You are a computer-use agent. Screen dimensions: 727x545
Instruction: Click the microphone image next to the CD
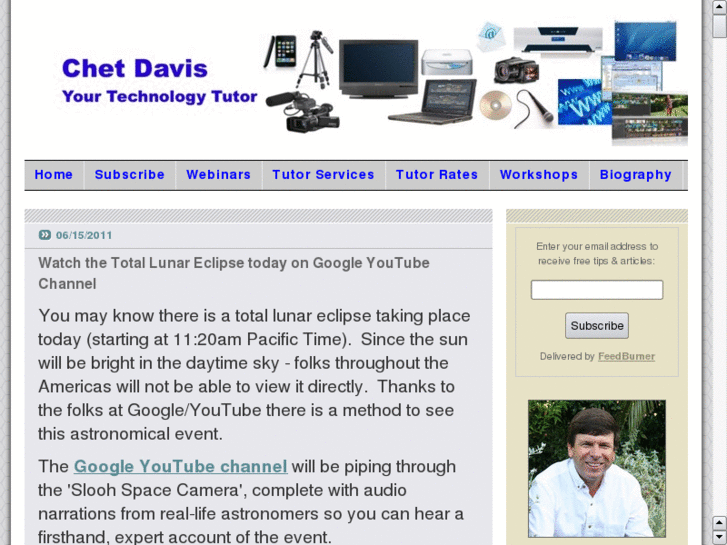click(x=534, y=109)
